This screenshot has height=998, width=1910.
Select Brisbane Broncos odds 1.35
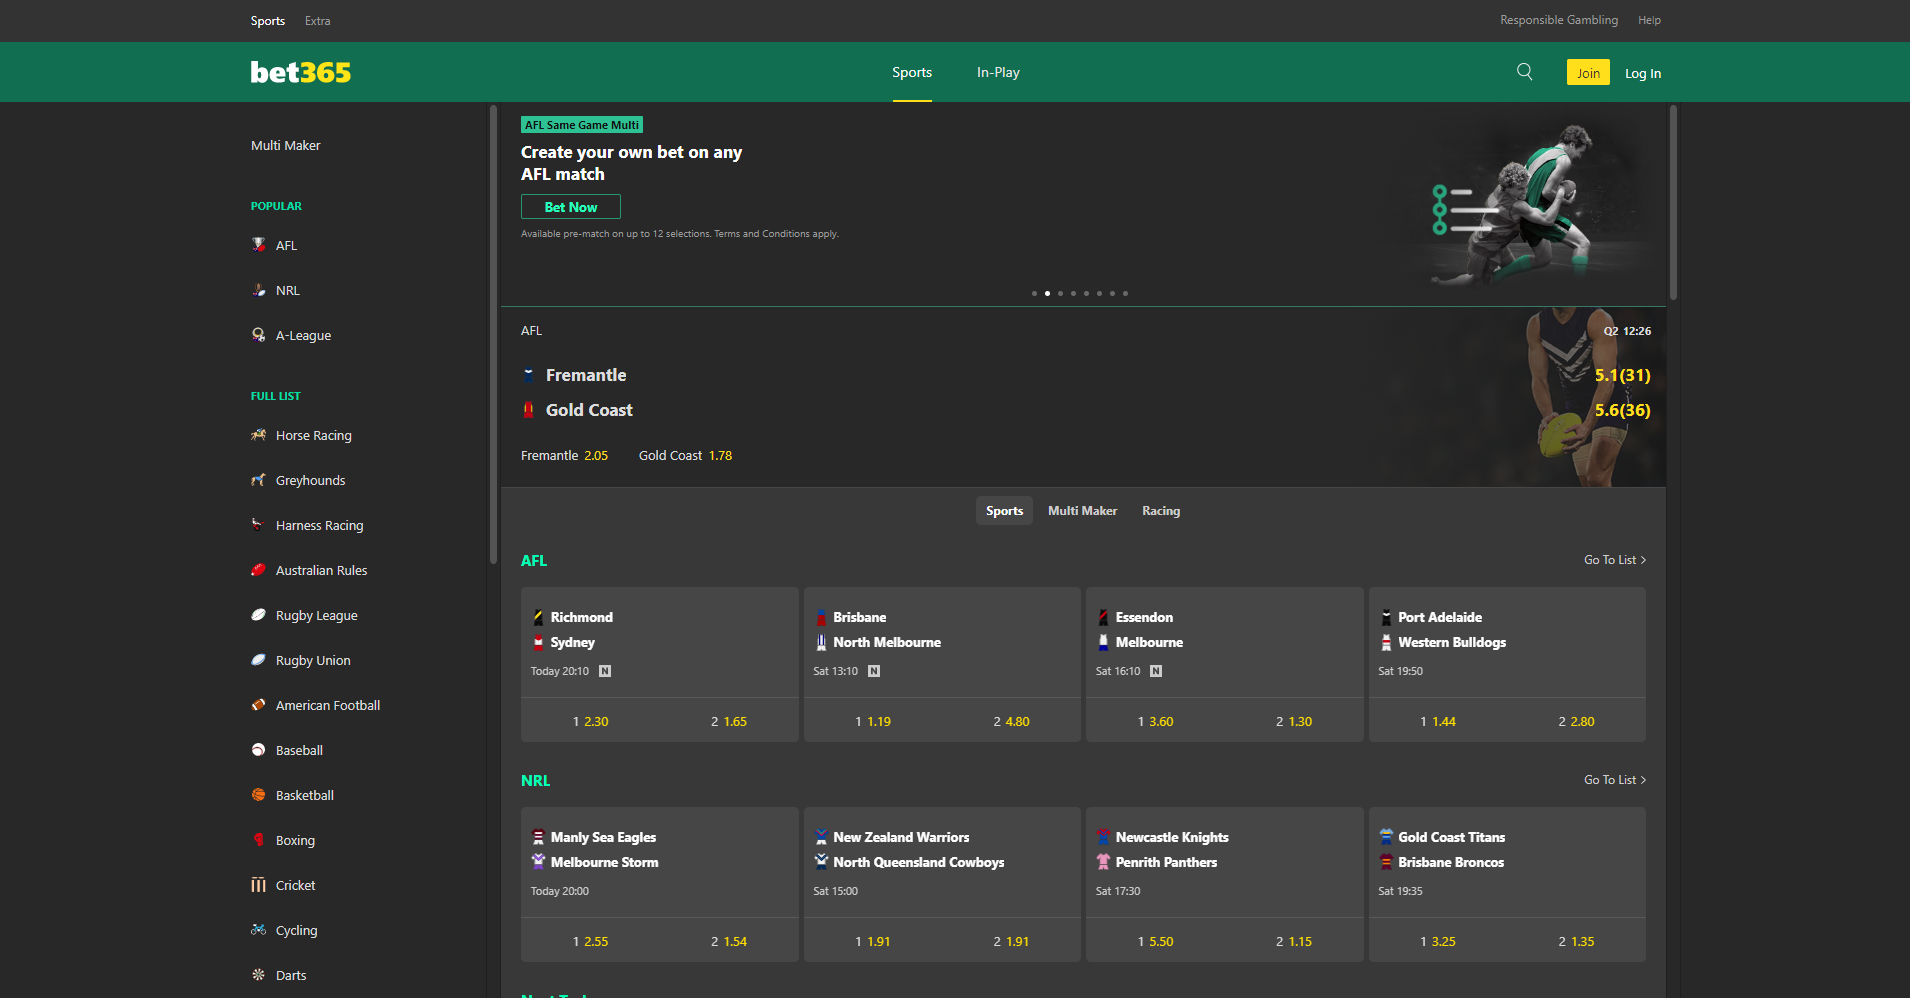[x=1576, y=941]
